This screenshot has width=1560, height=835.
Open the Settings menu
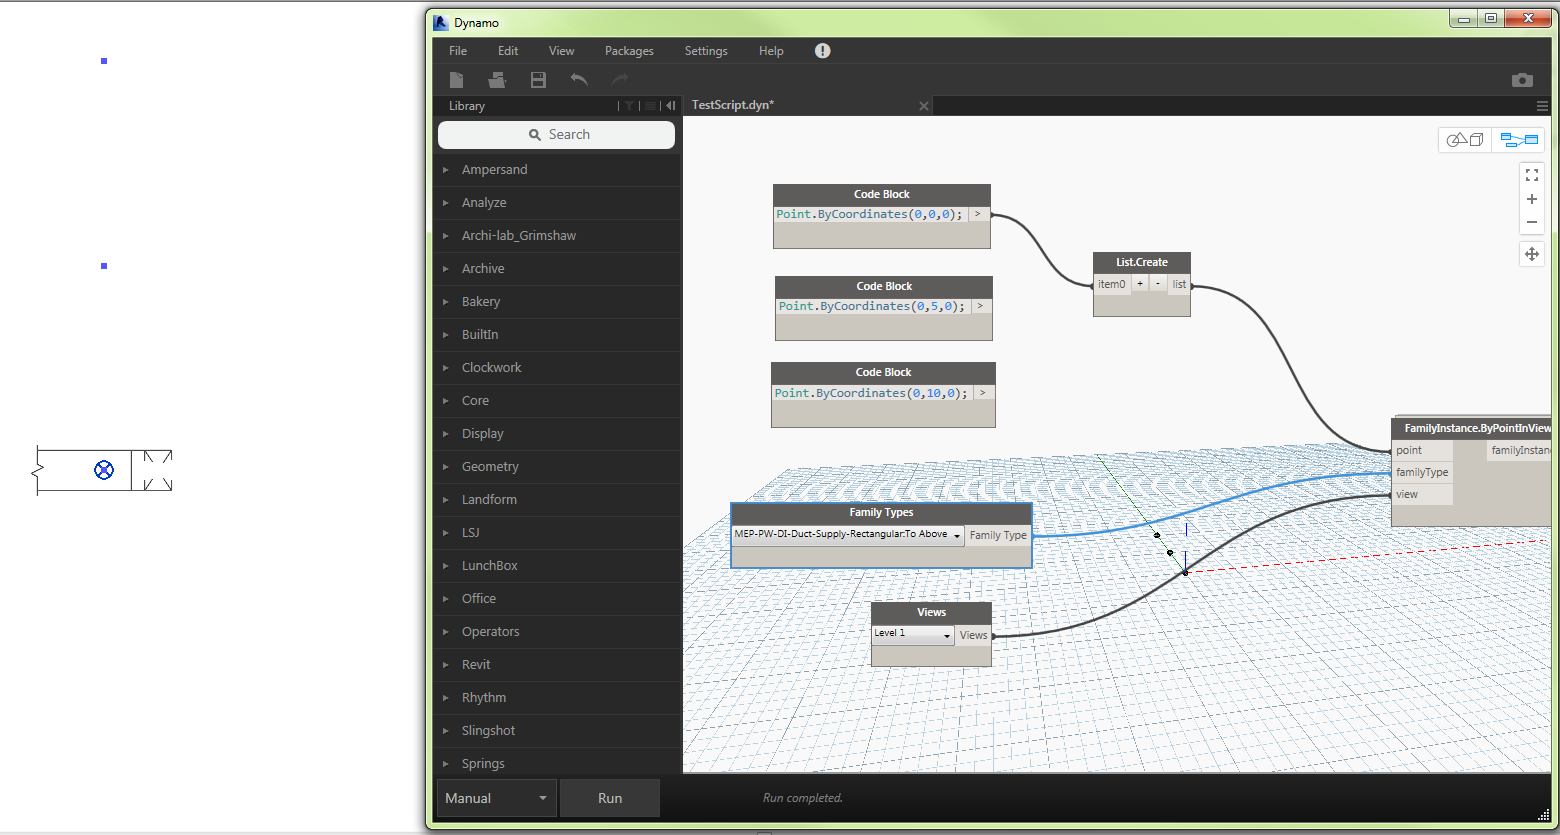coord(706,51)
